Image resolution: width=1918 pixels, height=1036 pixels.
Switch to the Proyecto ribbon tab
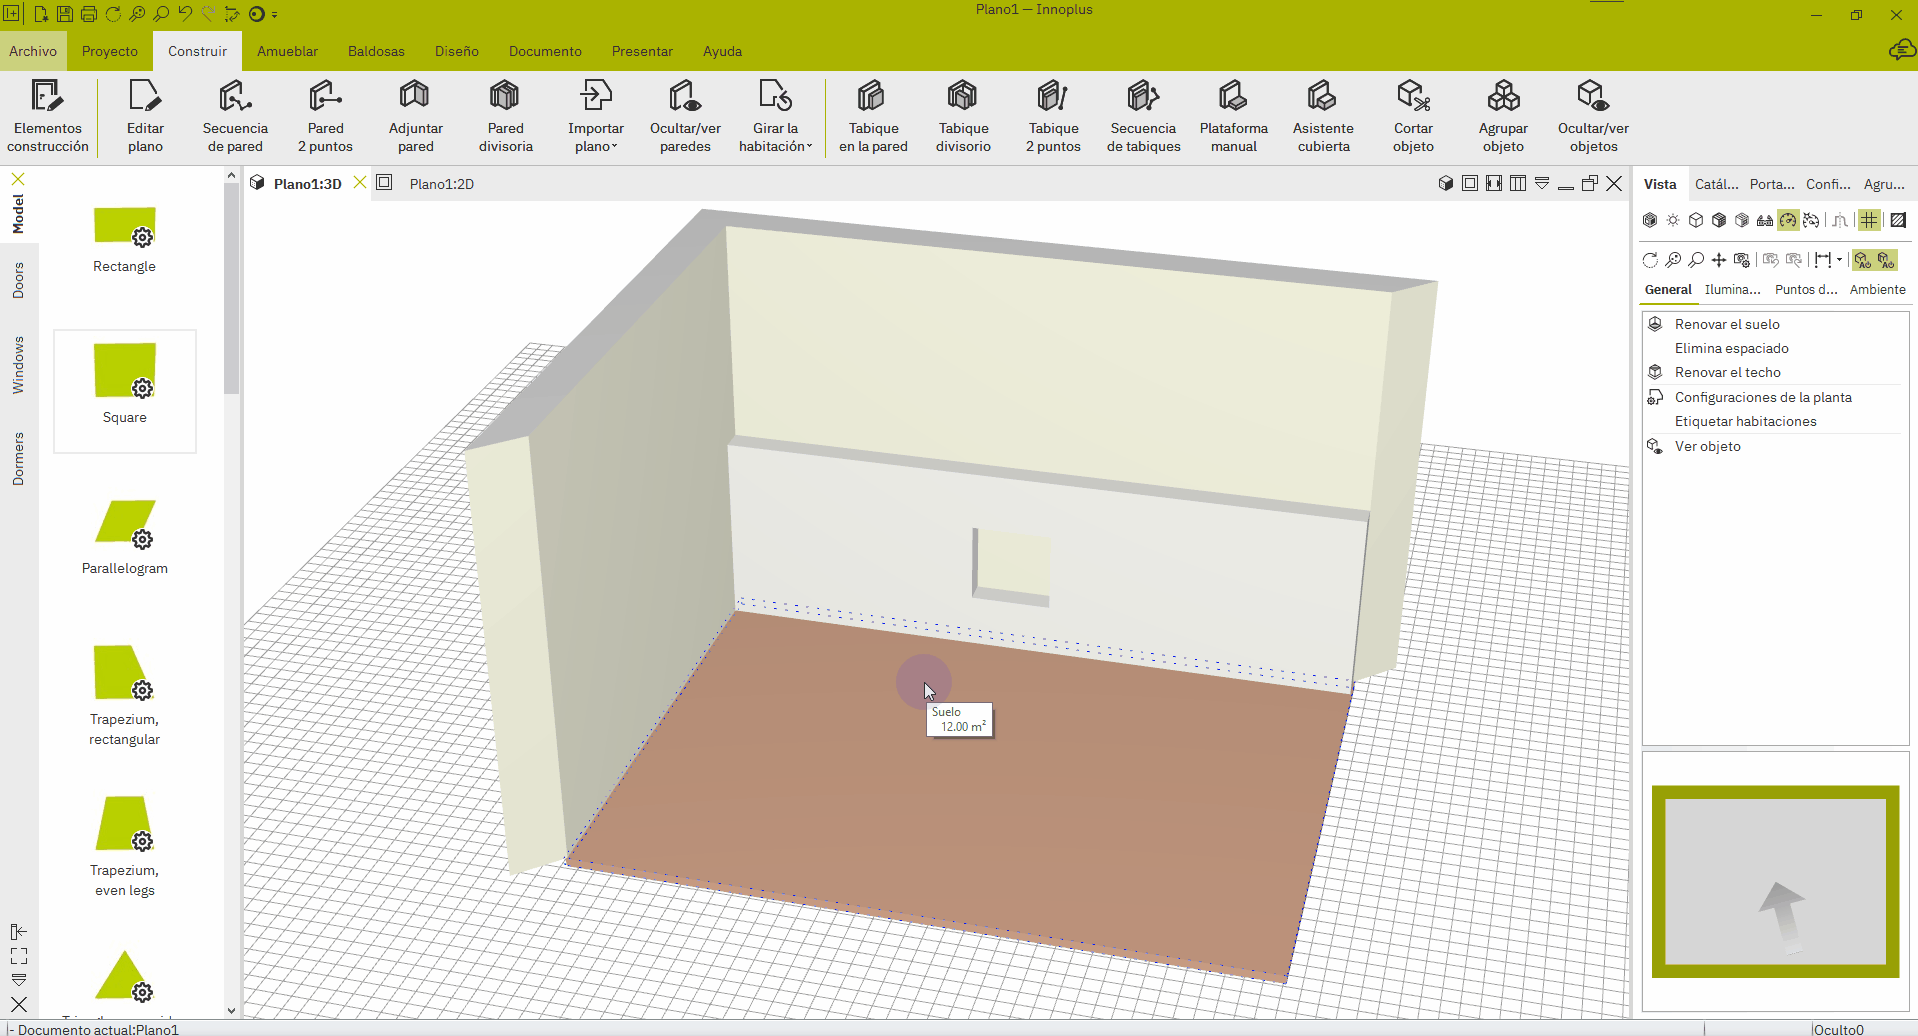click(x=110, y=51)
